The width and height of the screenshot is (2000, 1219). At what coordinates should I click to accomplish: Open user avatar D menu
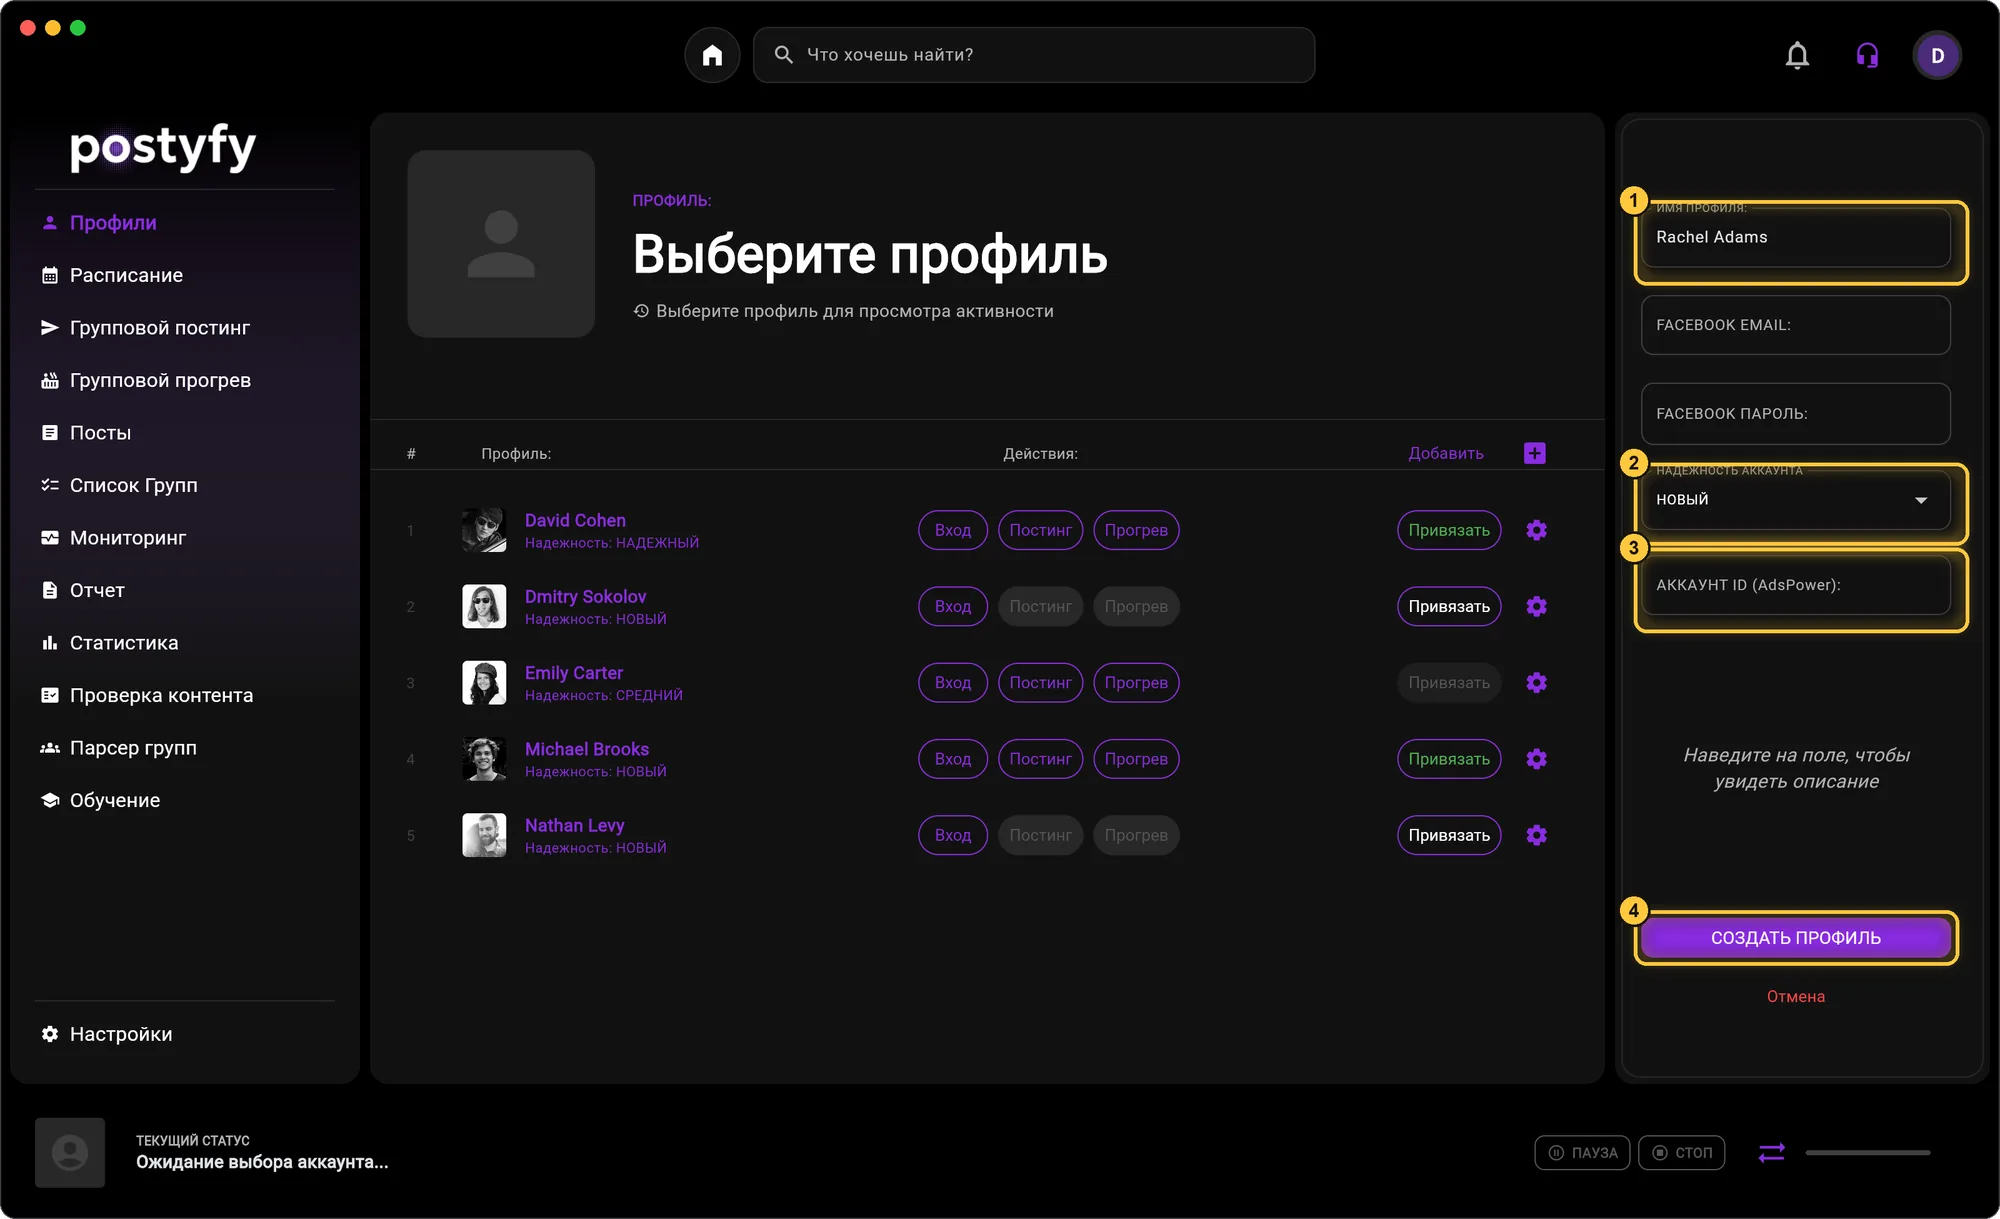click(1937, 55)
